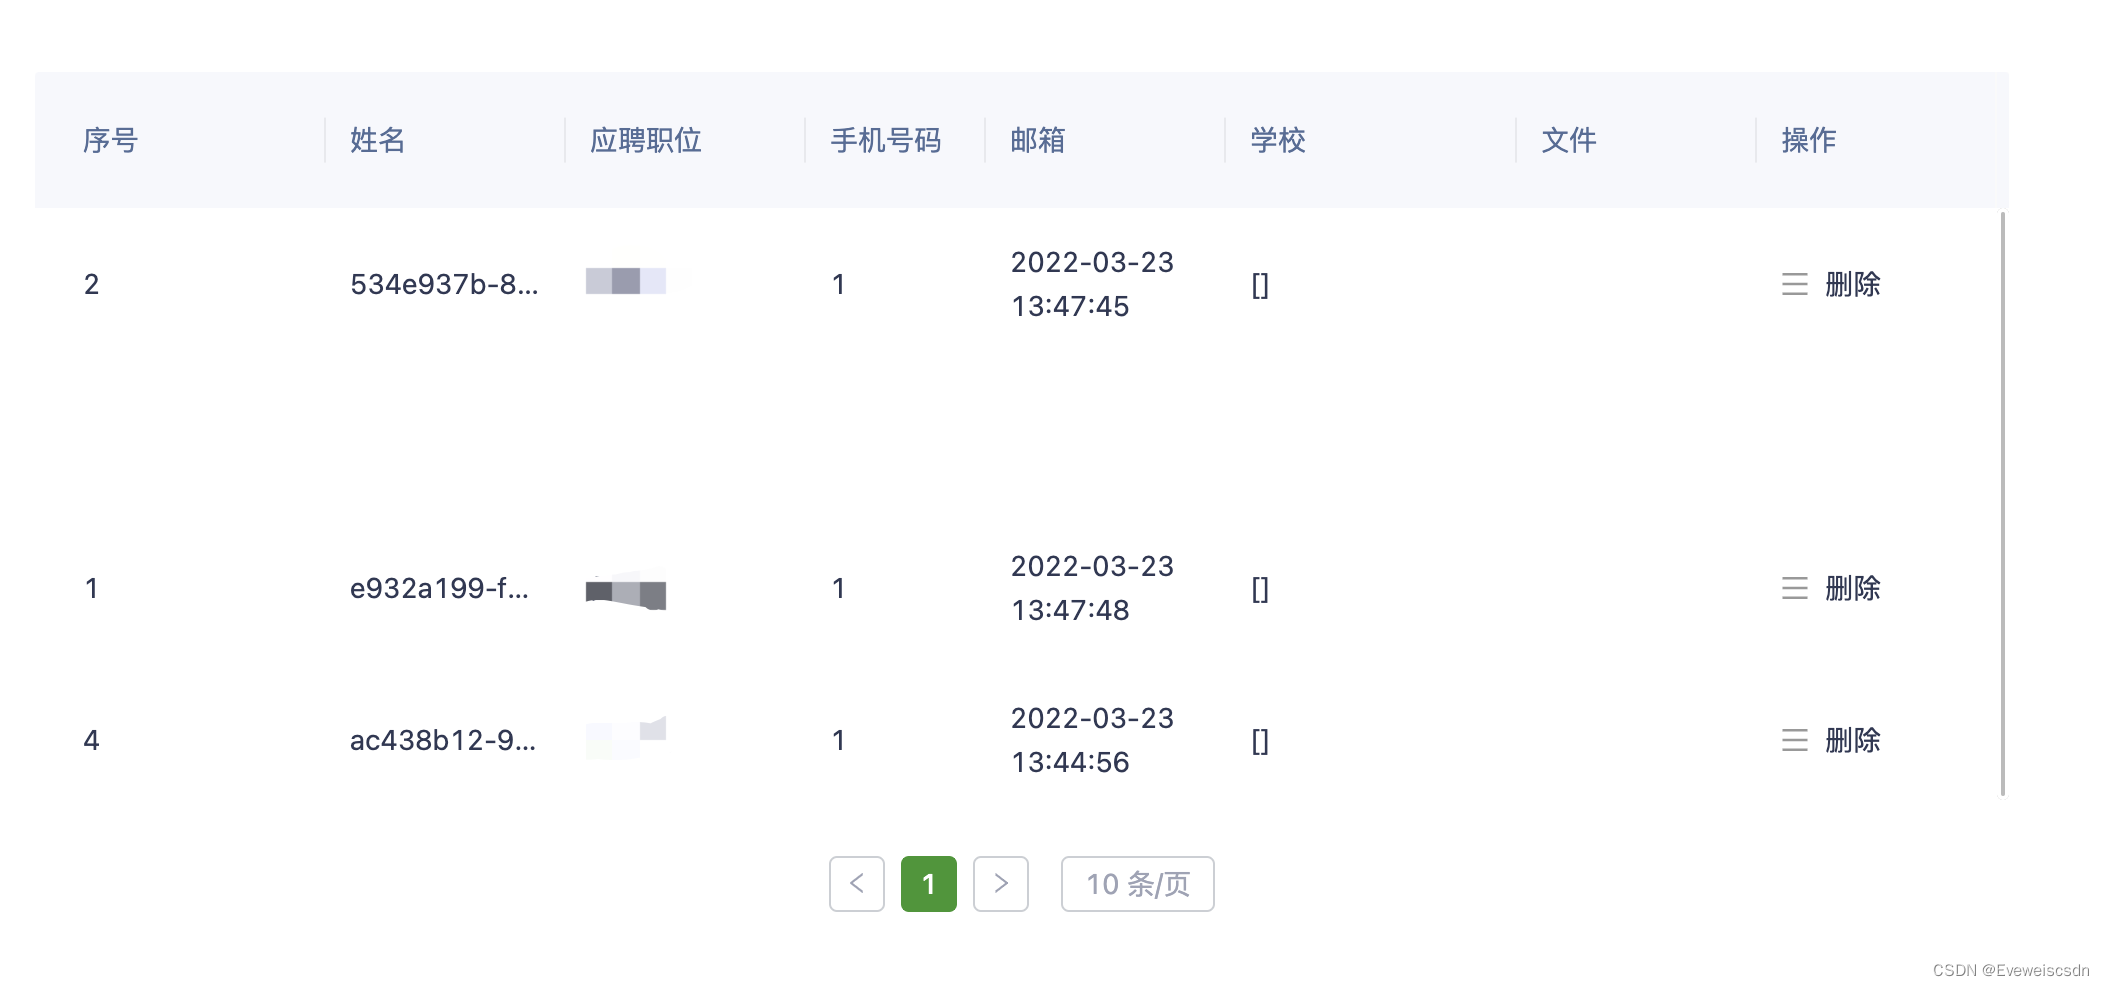This screenshot has width=2104, height=986.
Task: Click the name cell ac438b12-9...
Action: [x=442, y=740]
